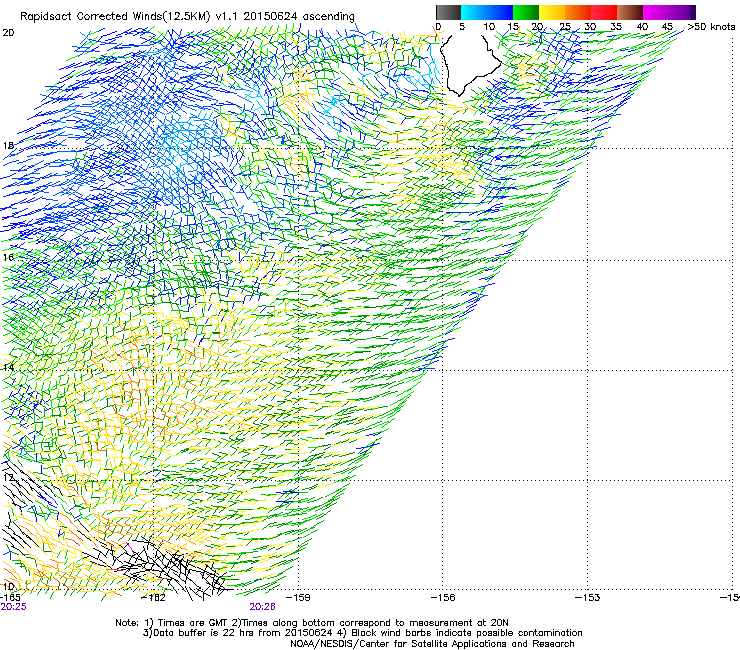Click the '-165' longitude label

[x=10, y=598]
